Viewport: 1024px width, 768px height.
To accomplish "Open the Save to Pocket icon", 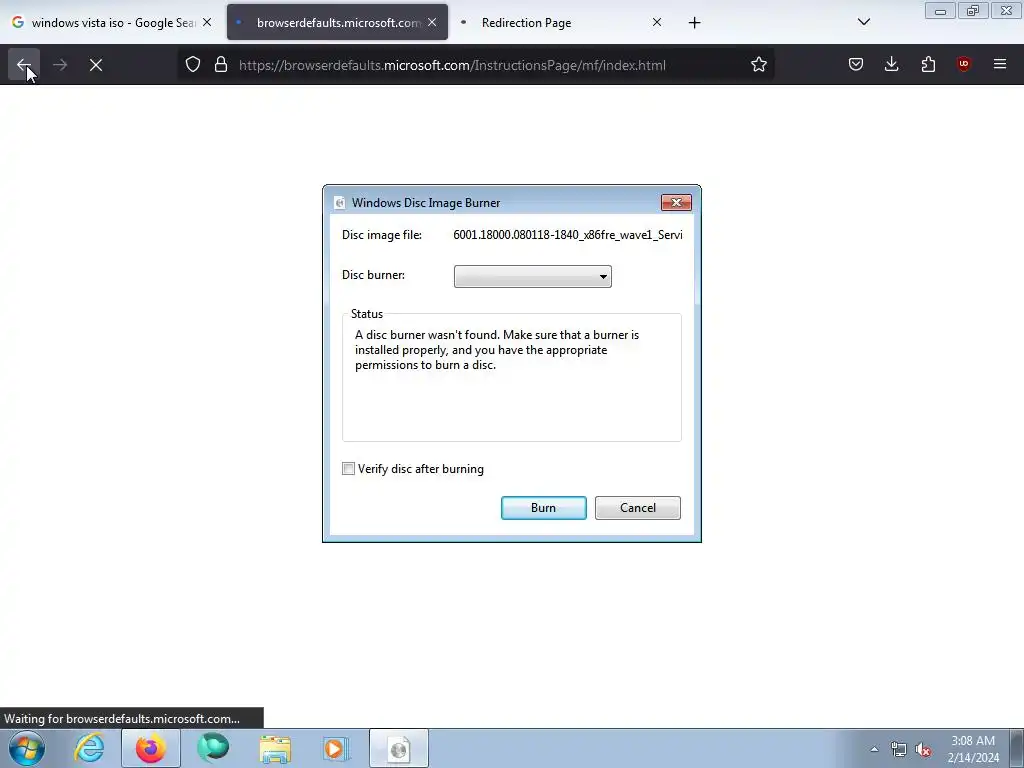I will click(x=856, y=65).
